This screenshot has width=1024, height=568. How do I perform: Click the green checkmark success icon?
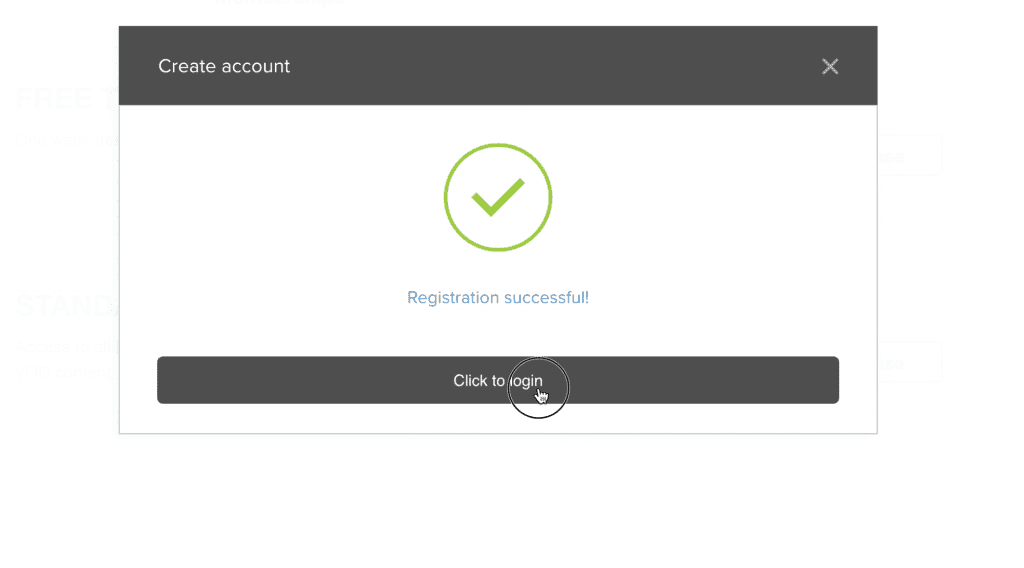[498, 197]
